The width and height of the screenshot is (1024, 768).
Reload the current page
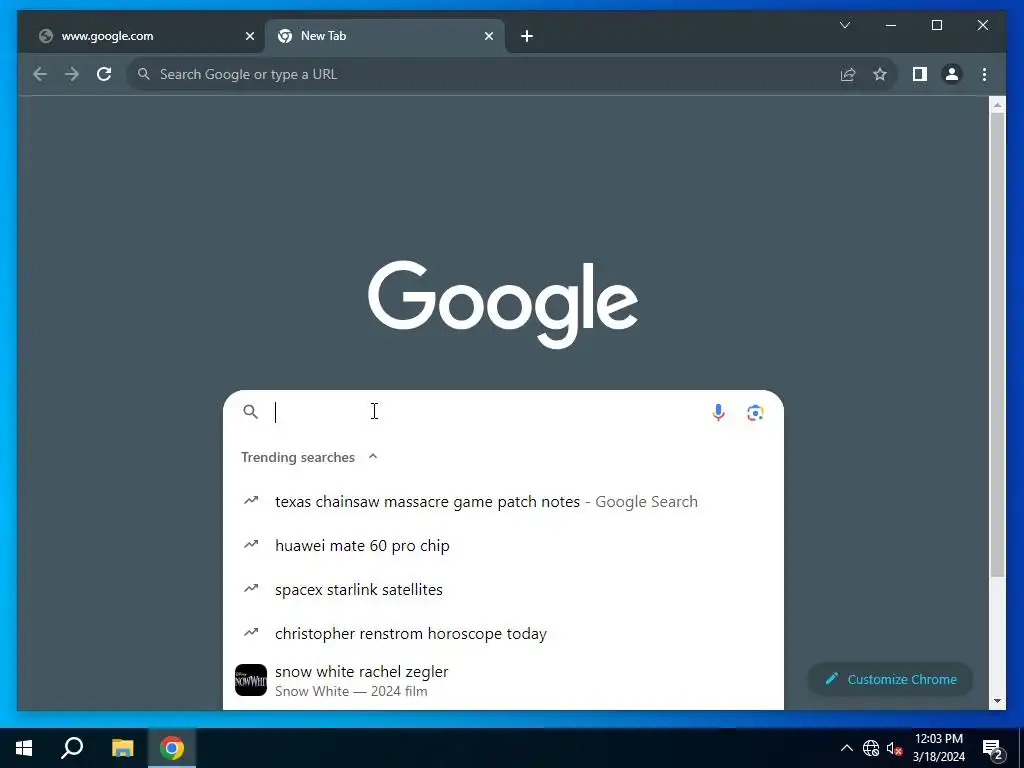[104, 74]
